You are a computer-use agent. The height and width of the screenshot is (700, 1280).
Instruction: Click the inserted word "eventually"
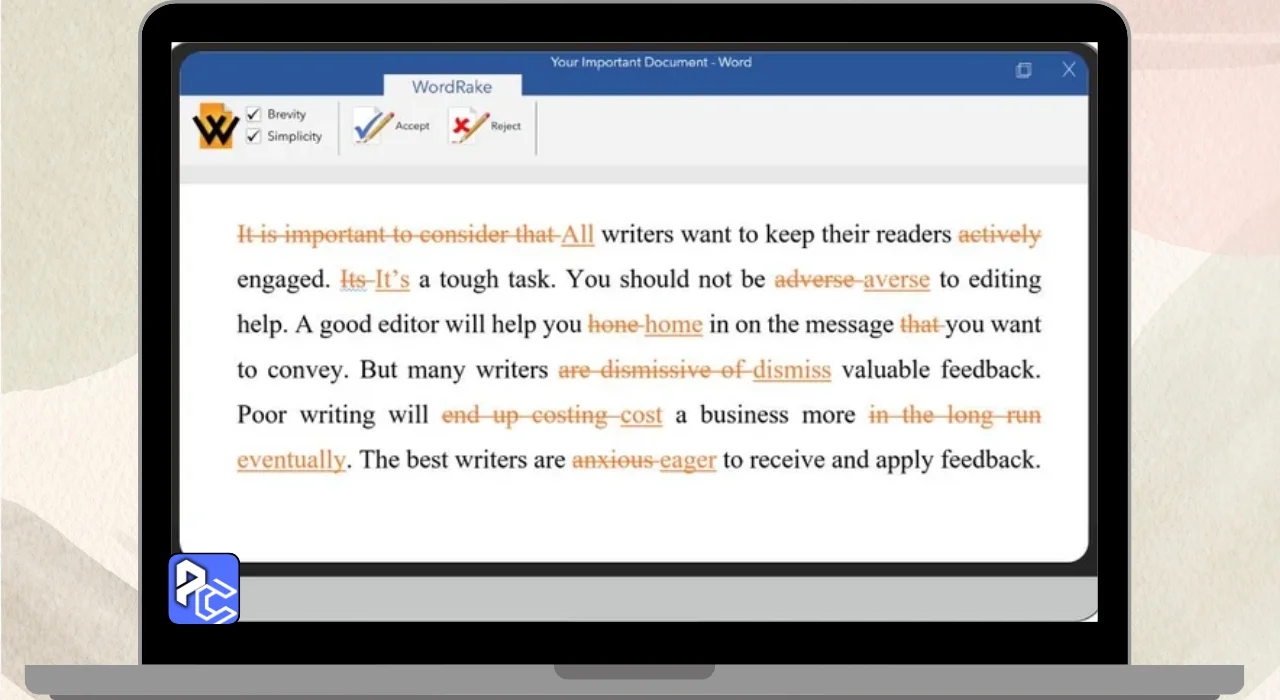click(x=291, y=460)
